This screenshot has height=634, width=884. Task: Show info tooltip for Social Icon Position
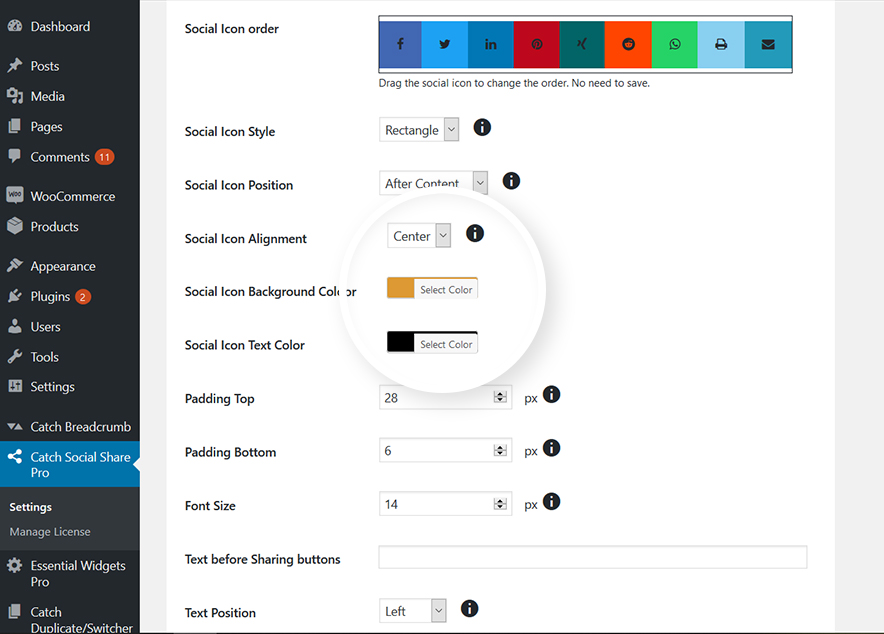point(511,181)
